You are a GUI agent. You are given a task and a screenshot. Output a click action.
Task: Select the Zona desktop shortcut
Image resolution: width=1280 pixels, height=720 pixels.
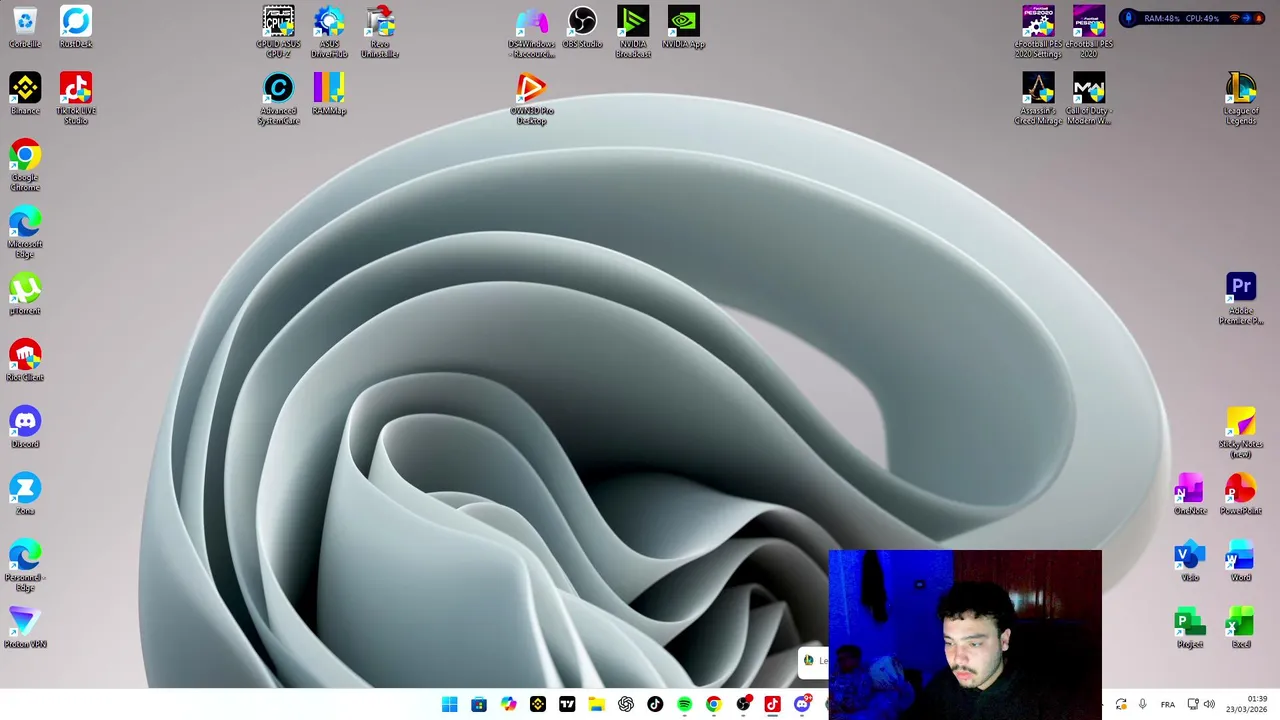tap(25, 494)
